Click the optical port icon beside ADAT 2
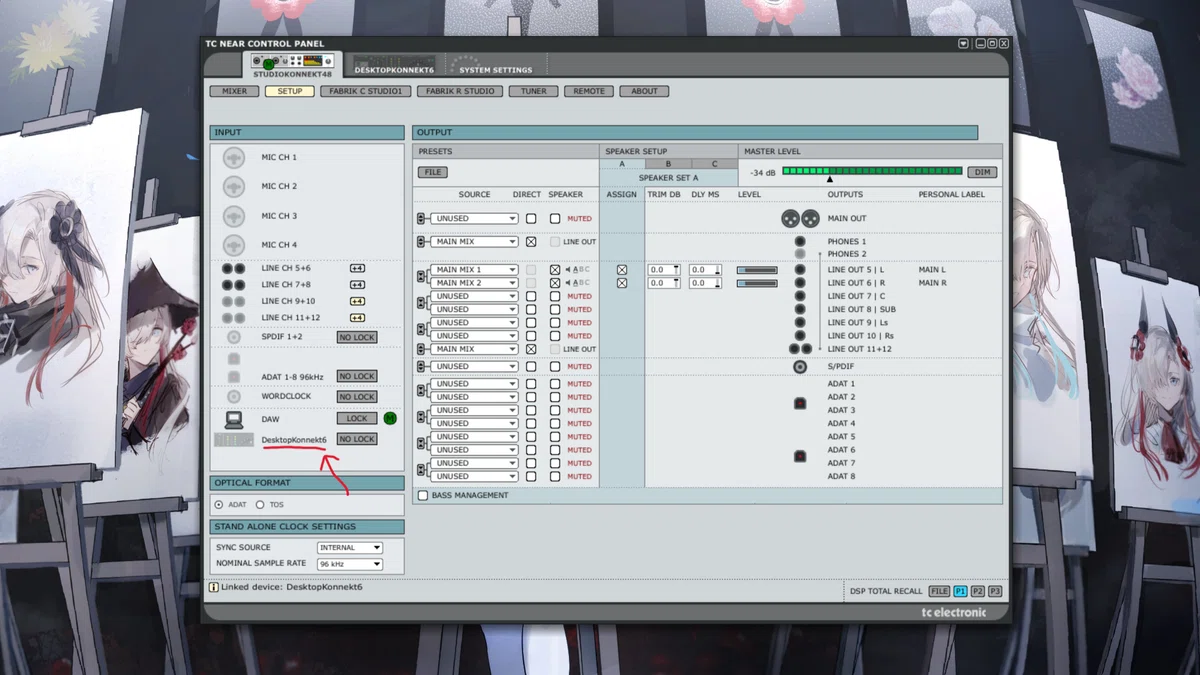1200x675 pixels. coord(800,403)
